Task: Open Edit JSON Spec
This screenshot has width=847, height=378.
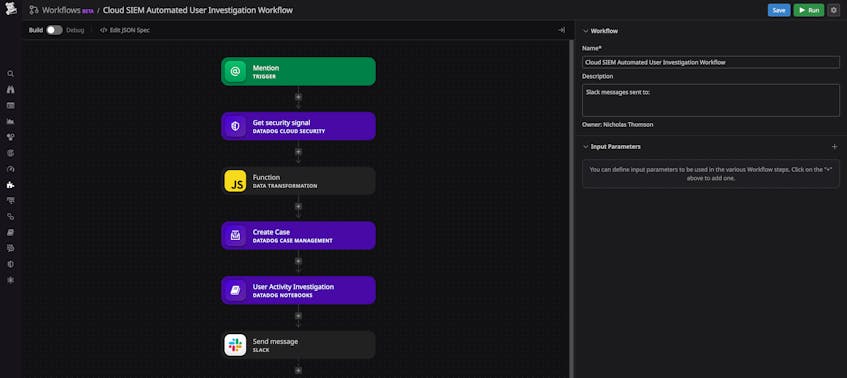Action: [x=125, y=30]
